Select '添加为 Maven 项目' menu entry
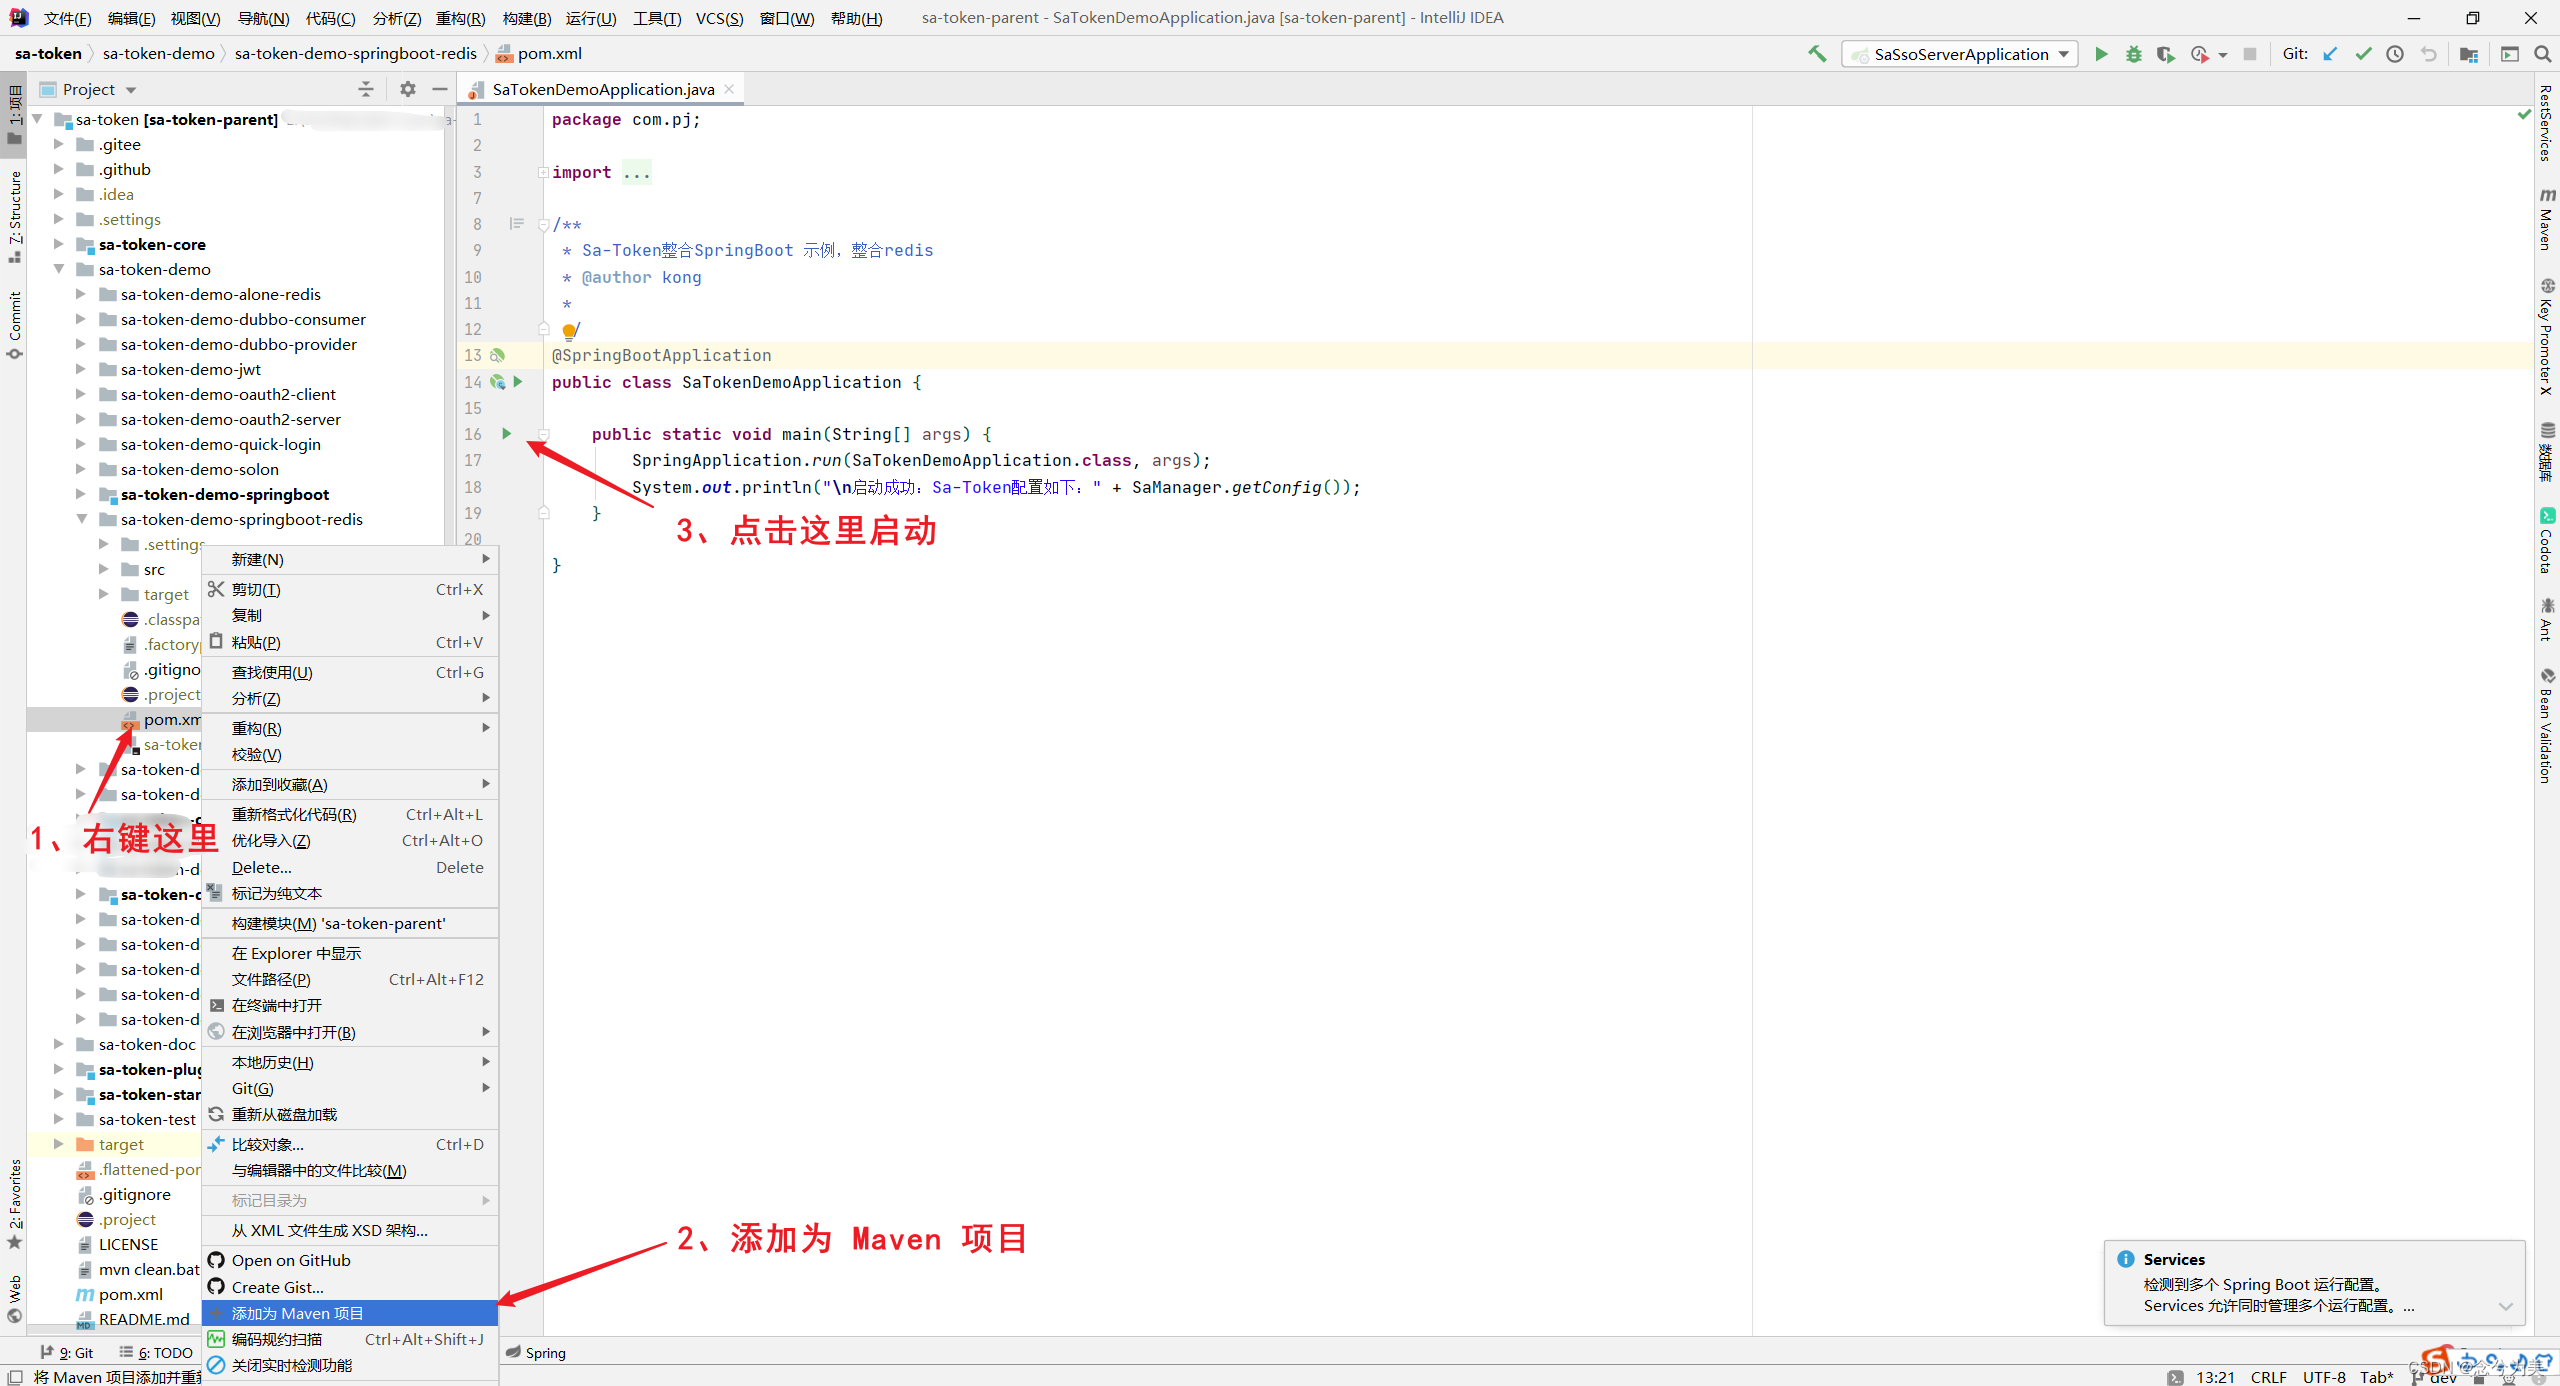Viewport: 2560px width, 1386px height. 298,1313
